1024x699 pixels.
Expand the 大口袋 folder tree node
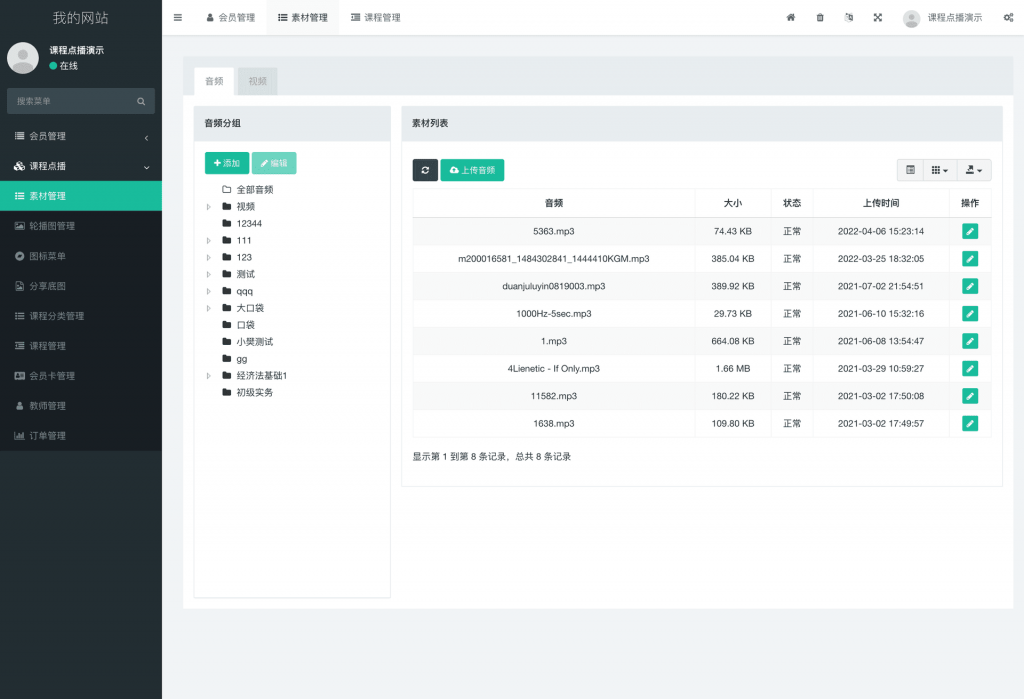pyautogui.click(x=209, y=308)
